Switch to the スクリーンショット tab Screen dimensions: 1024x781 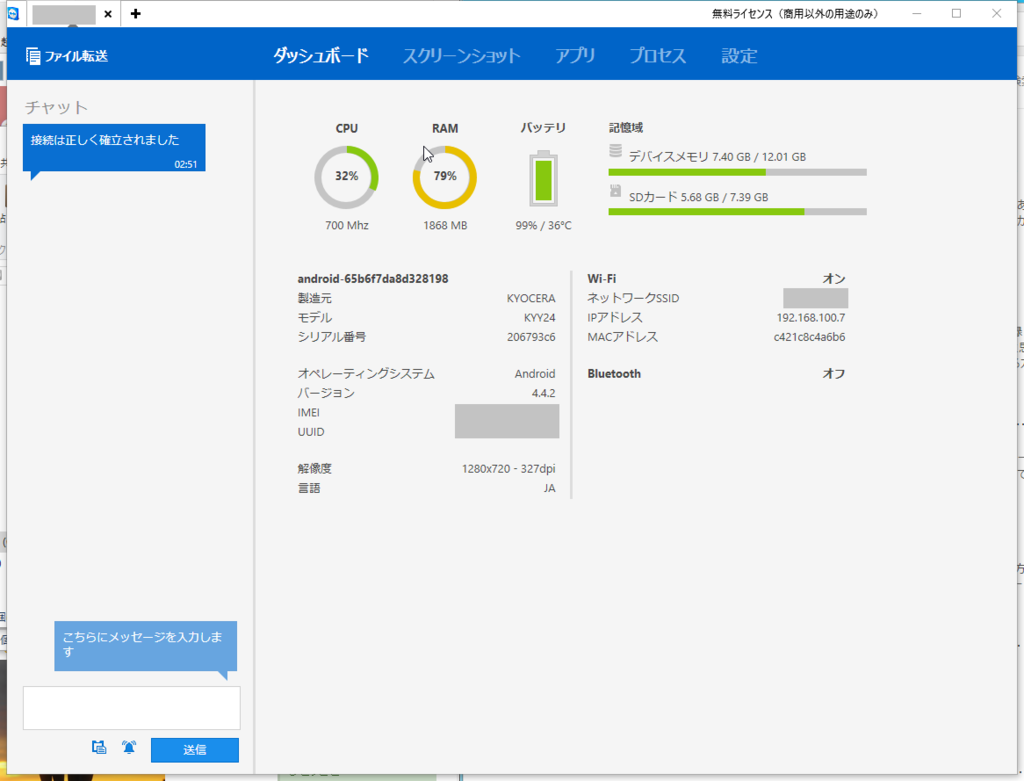tap(461, 56)
